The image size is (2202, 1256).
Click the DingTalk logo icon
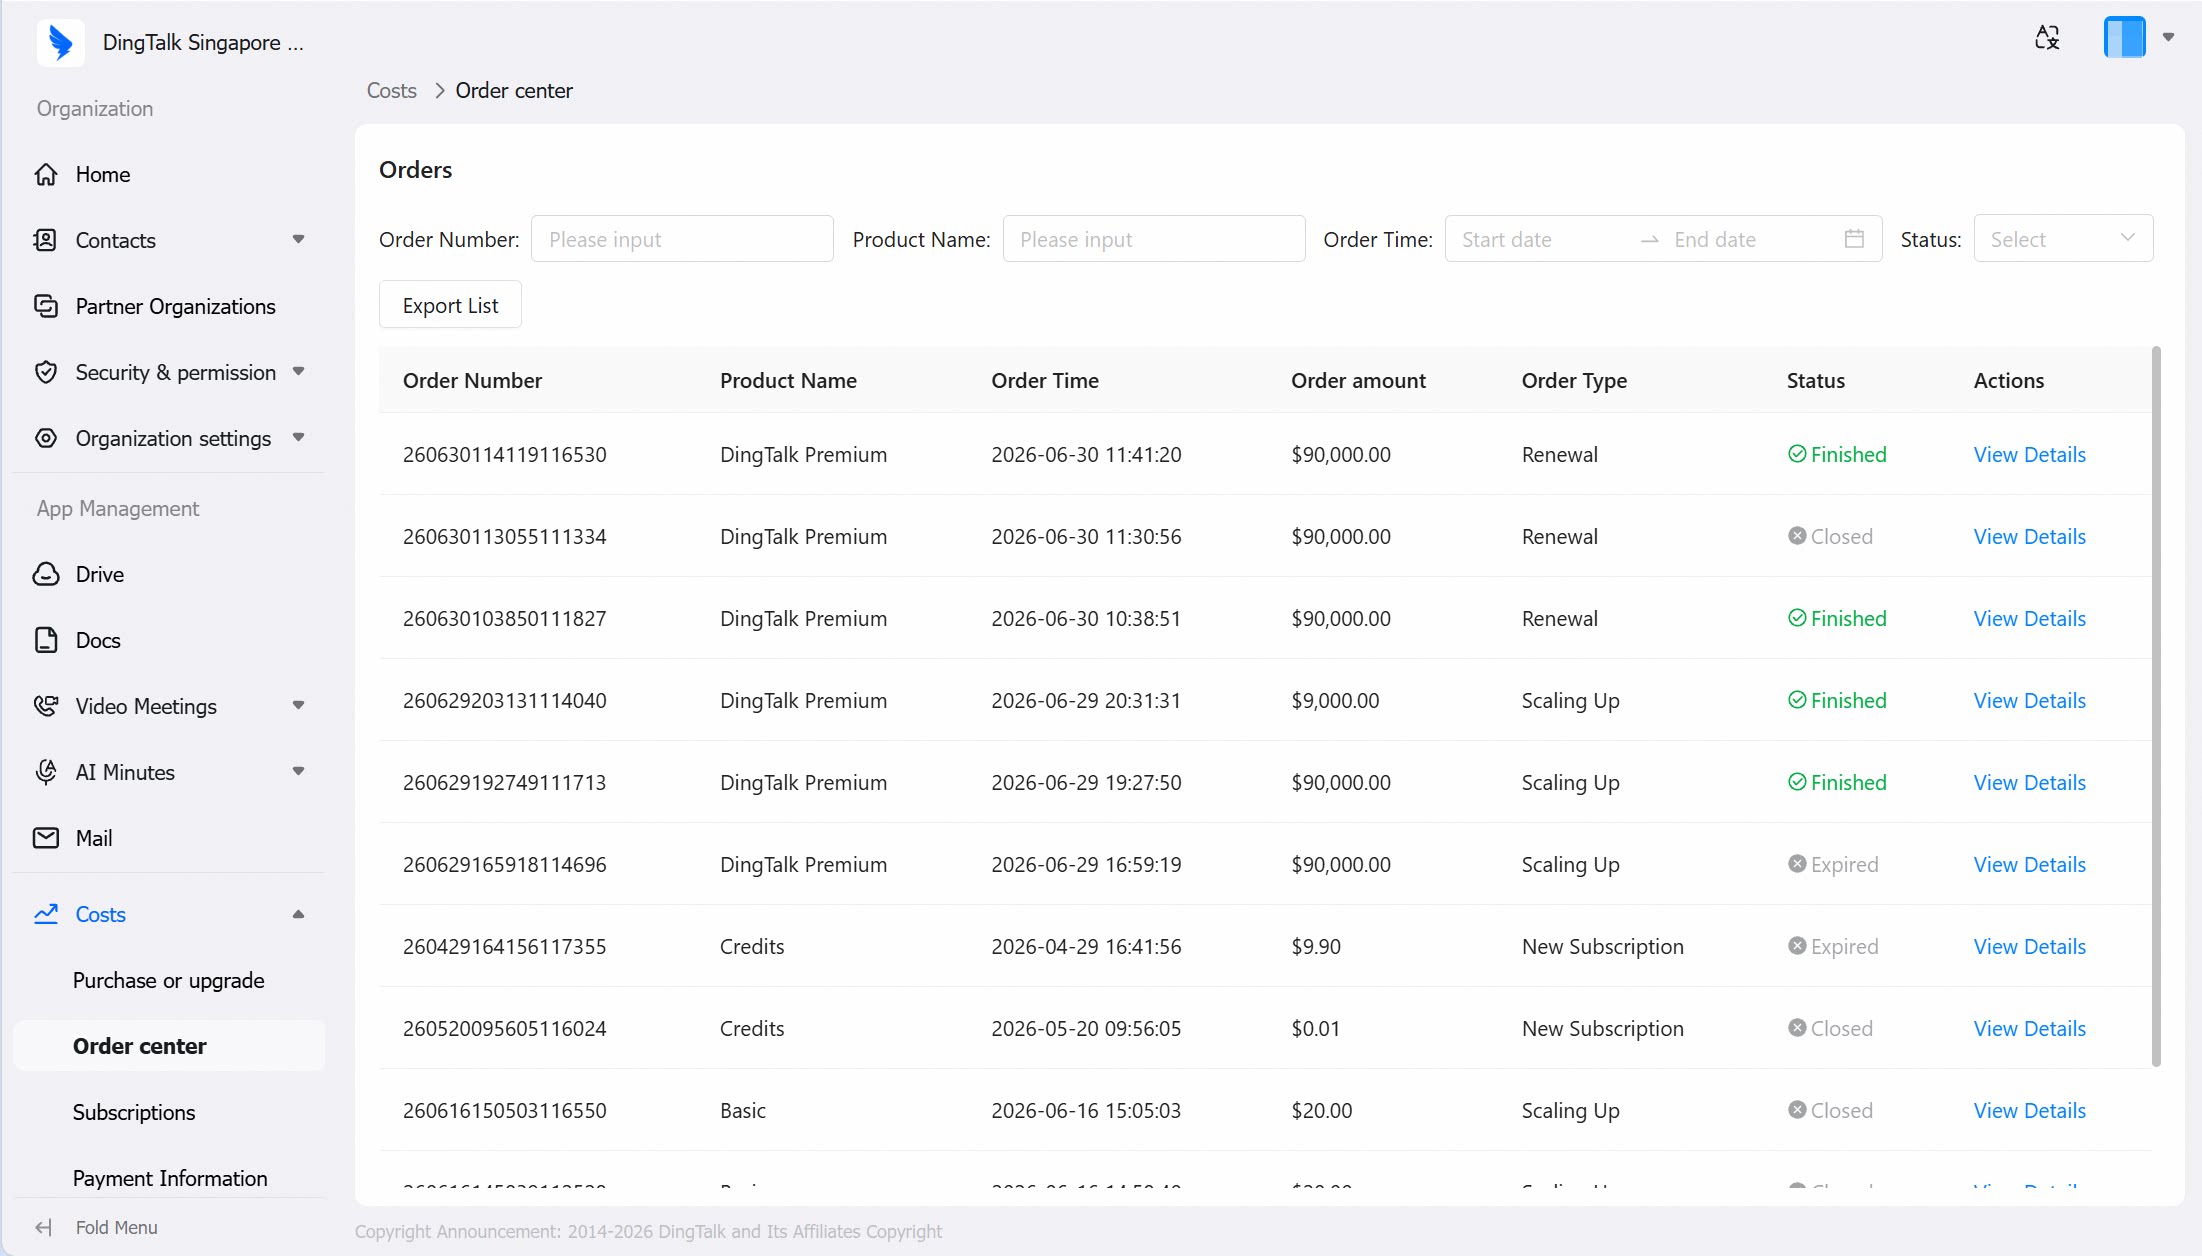(61, 43)
